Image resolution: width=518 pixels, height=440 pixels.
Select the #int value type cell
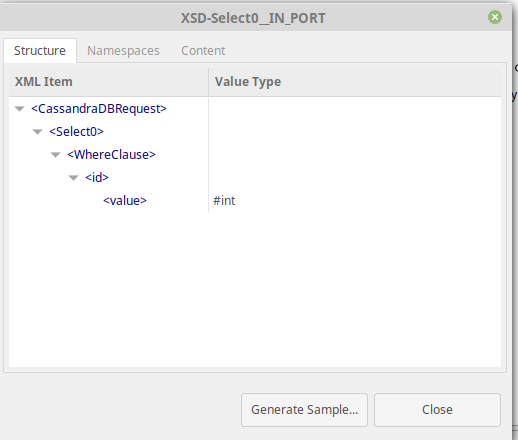pos(224,201)
